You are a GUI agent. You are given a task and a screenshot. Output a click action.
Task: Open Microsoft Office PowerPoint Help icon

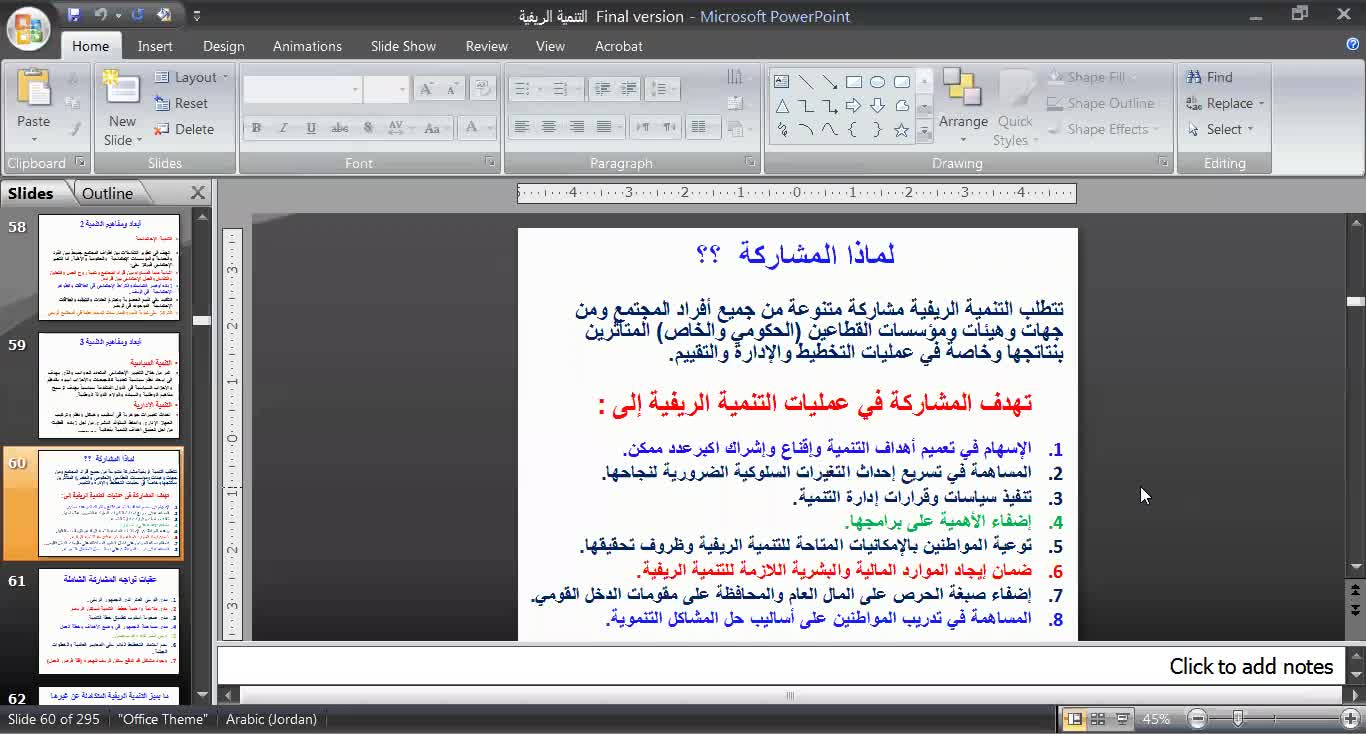click(1353, 45)
